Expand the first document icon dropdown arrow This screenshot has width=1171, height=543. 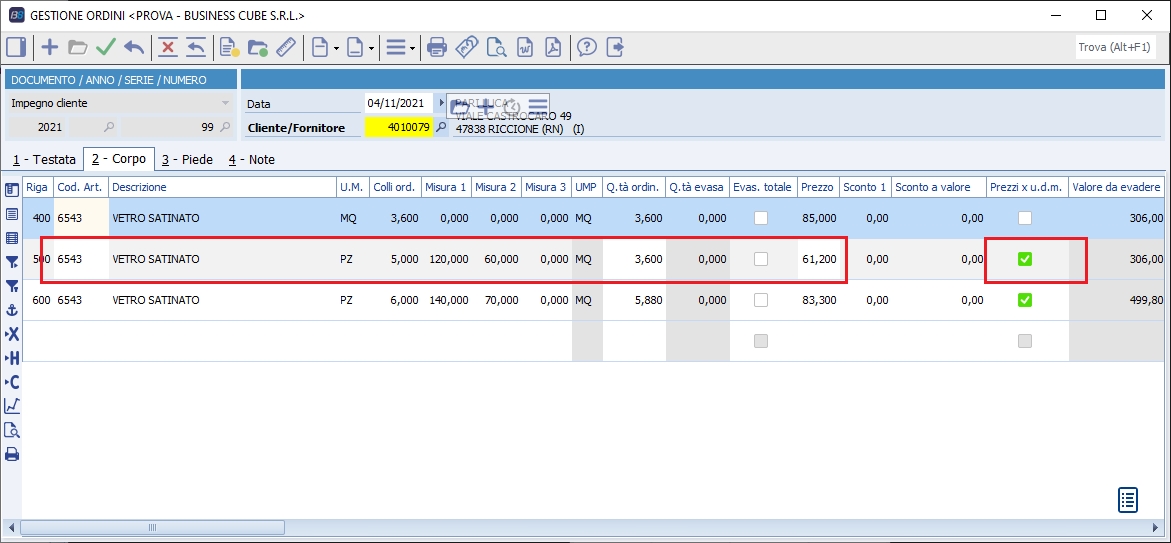tap(337, 48)
